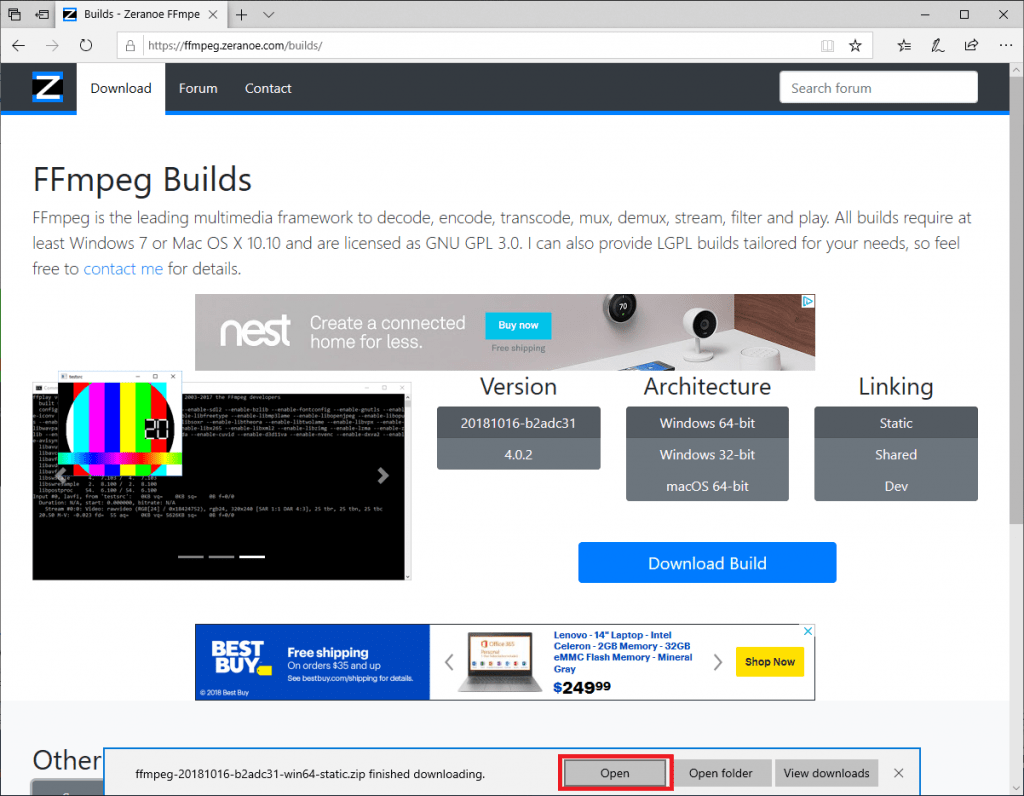Click the nest logo in banner ad
This screenshot has height=796, width=1024.
pos(255,331)
